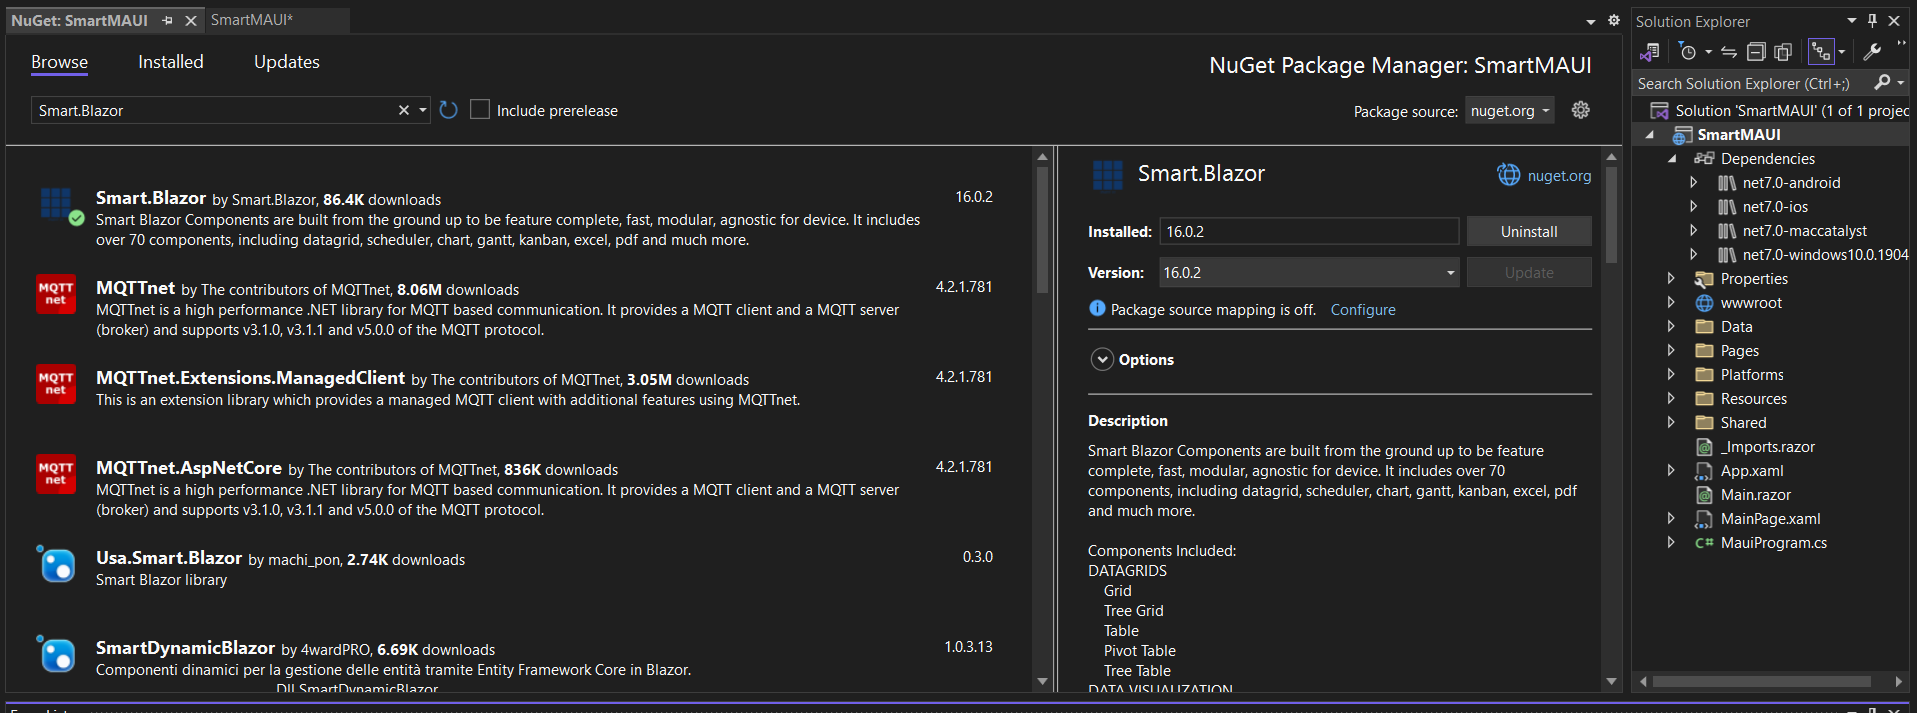Select Main.razor in Solution Explorer
Image resolution: width=1917 pixels, height=713 pixels.
[1755, 495]
